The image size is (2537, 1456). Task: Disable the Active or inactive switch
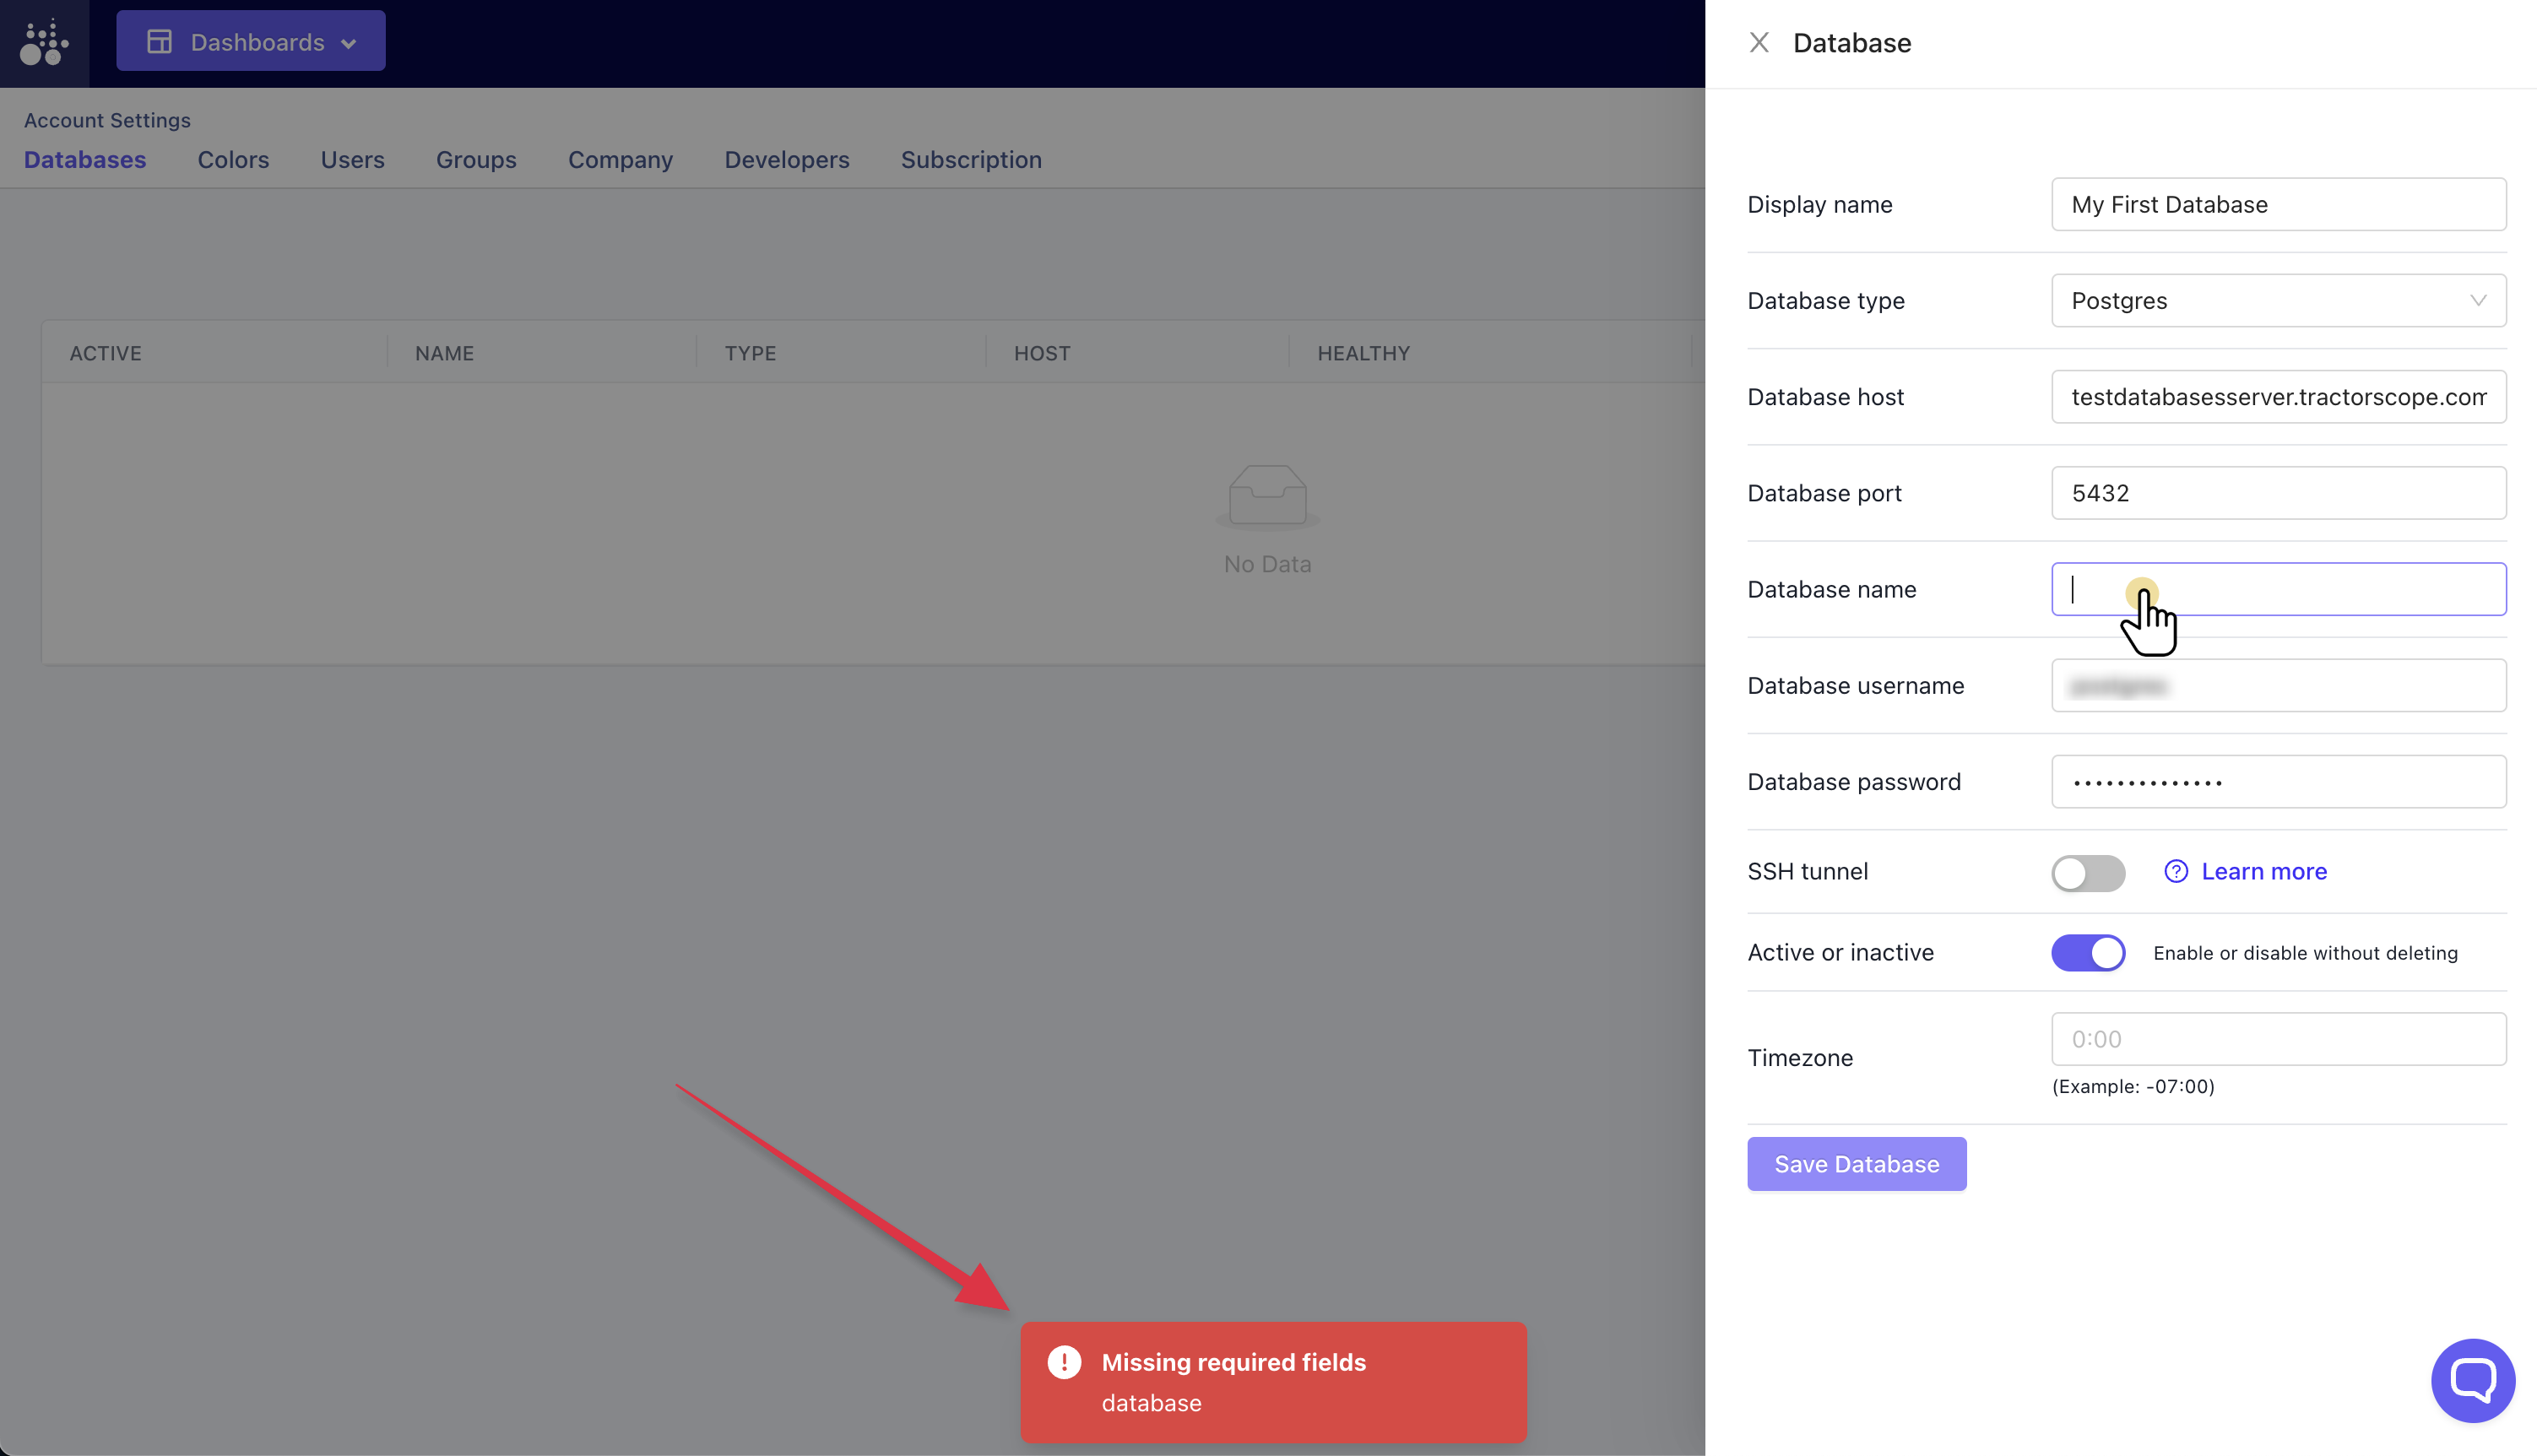click(x=2088, y=953)
